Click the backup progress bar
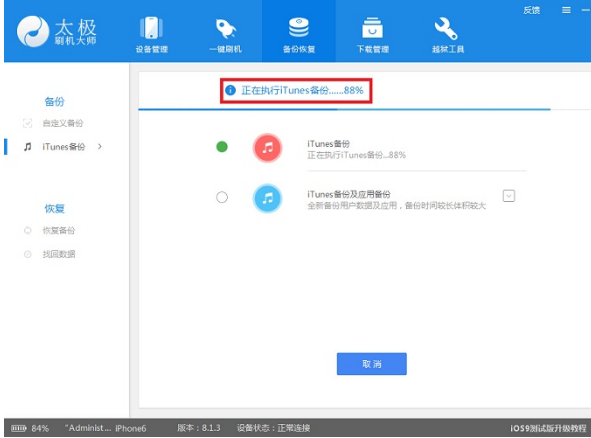Image resolution: width=591 pixels, height=438 pixels. click(344, 109)
